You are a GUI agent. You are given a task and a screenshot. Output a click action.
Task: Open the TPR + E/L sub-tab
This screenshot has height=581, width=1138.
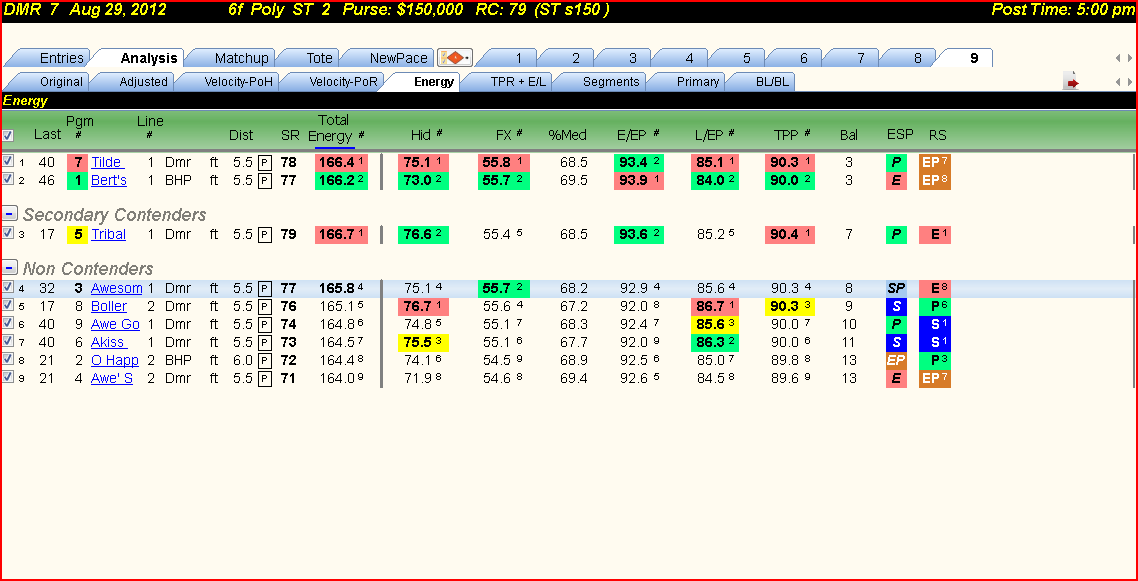click(x=520, y=82)
